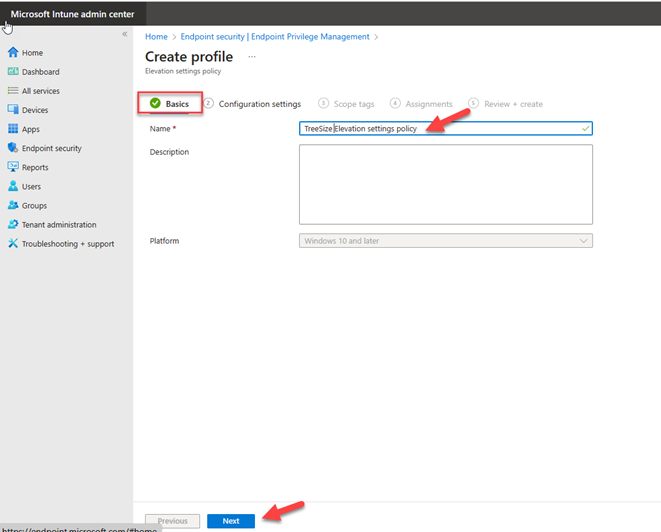Click the Description text area

446,184
